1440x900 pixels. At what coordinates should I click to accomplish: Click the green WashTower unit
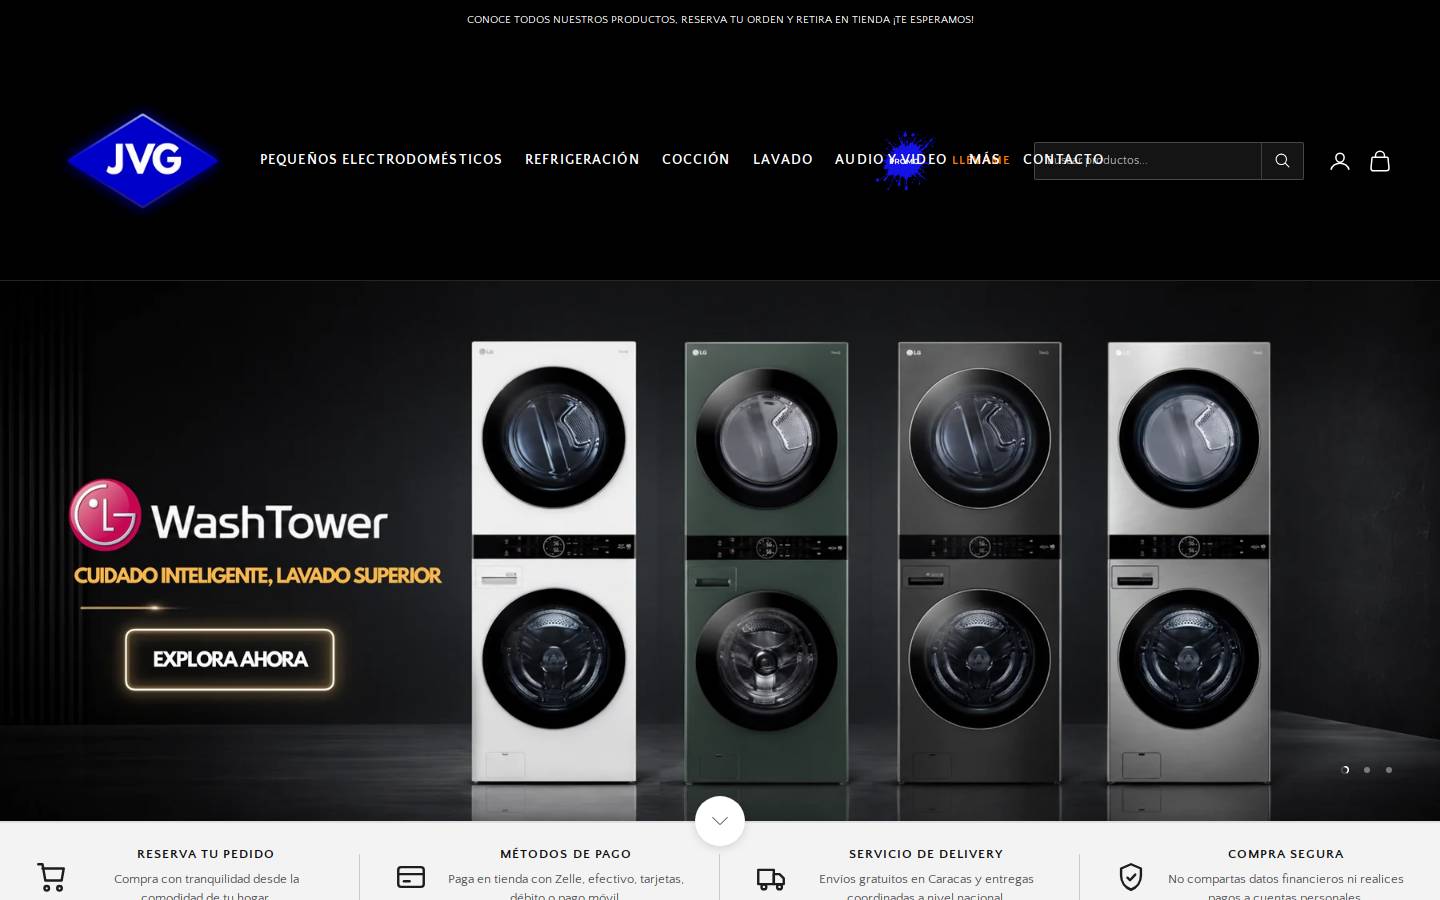click(767, 562)
